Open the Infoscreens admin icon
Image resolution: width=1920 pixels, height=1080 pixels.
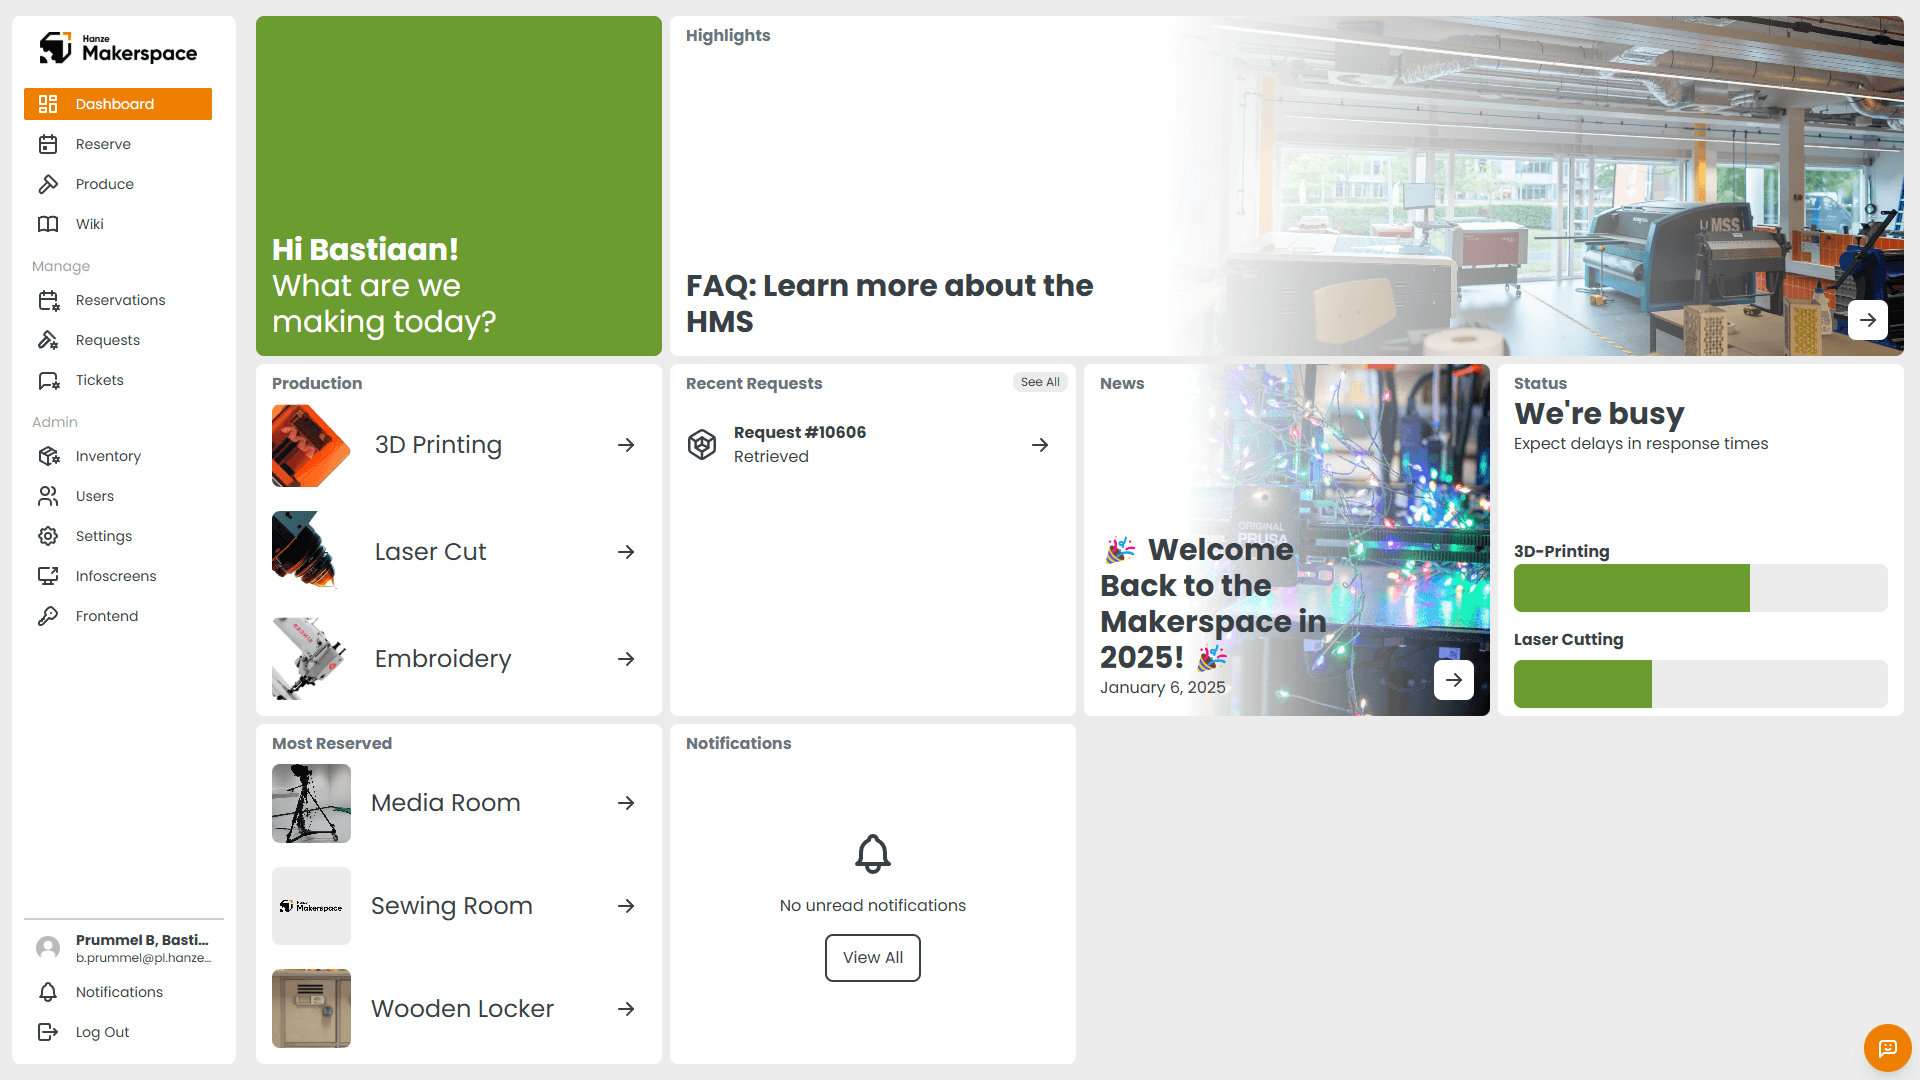(x=50, y=576)
